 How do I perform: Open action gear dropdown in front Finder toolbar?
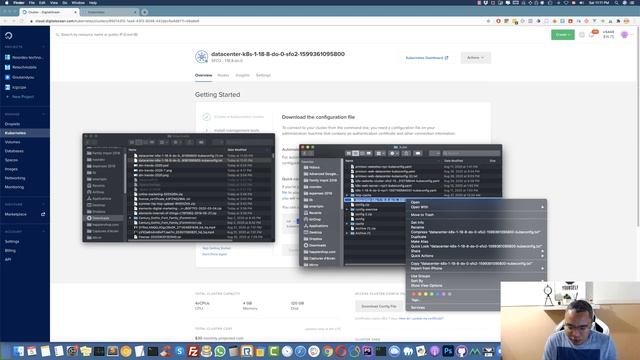tap(394, 153)
